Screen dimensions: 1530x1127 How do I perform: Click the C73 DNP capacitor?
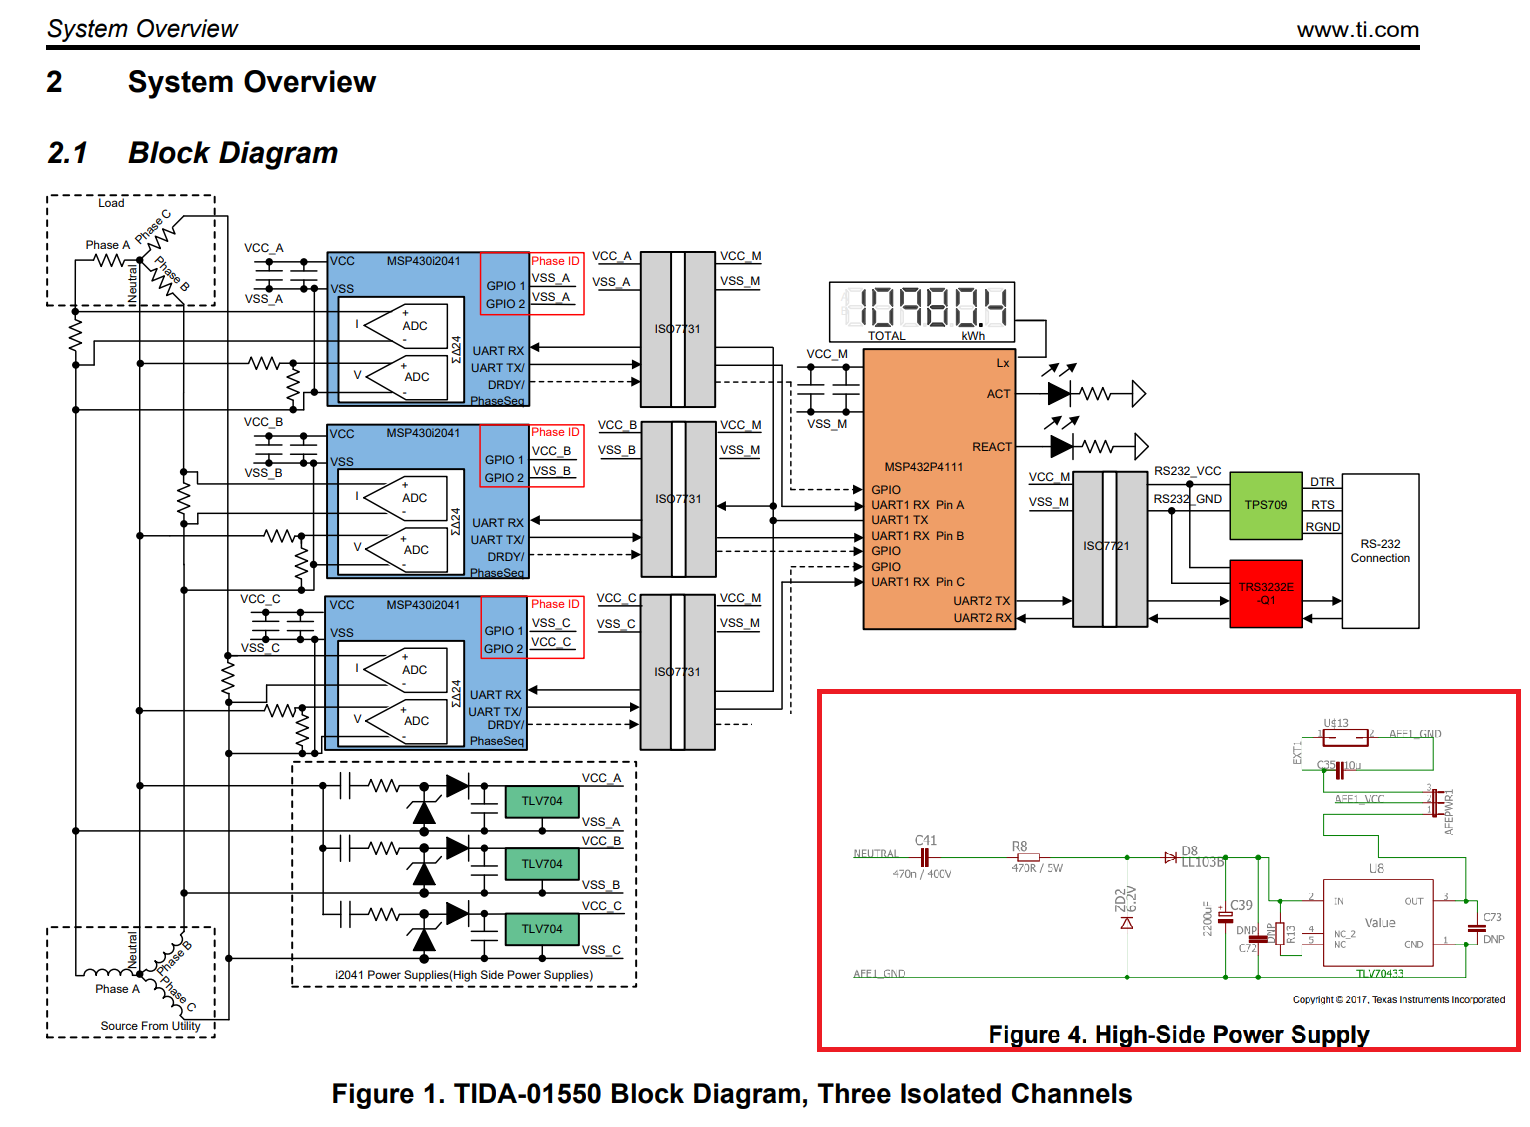[x=1477, y=928]
